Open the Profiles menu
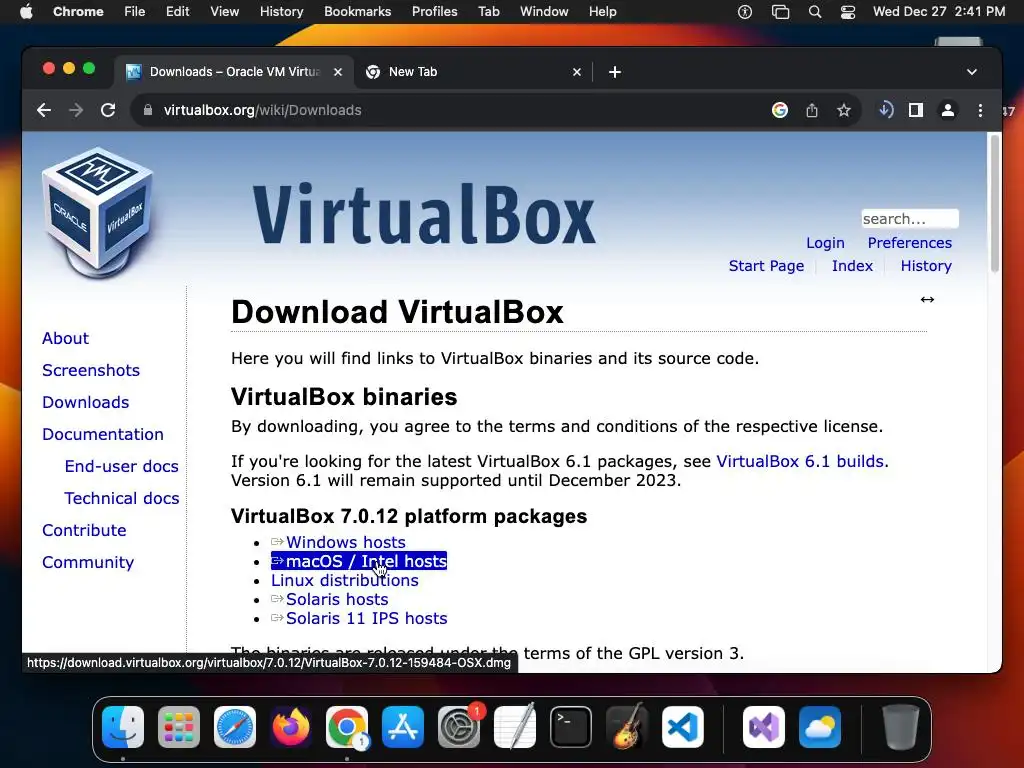Screen dimensions: 1024x768 (434, 12)
